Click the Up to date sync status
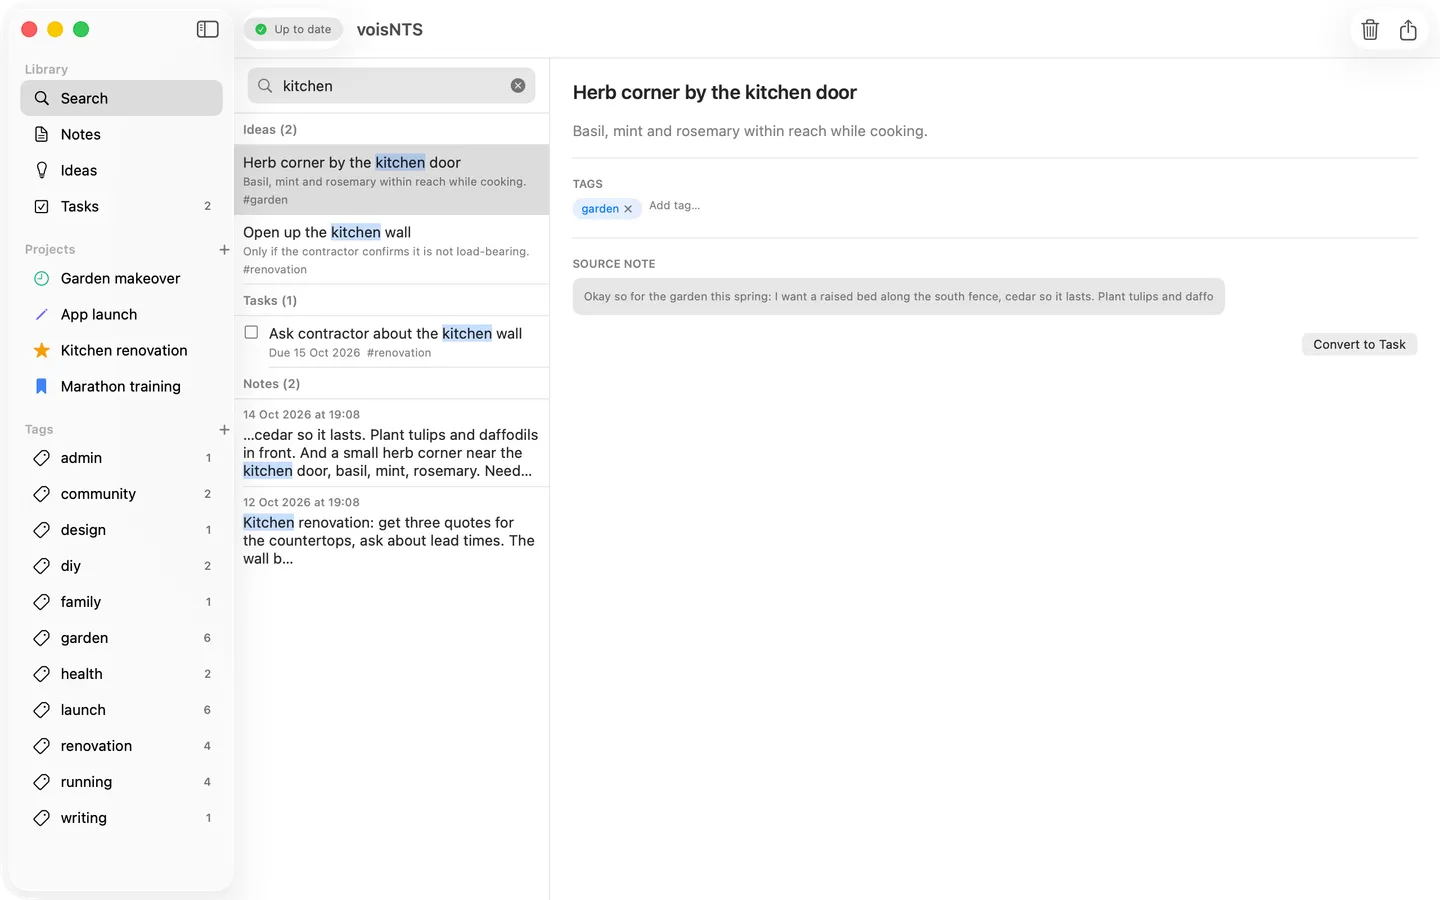The height and width of the screenshot is (900, 1440). pos(293,30)
